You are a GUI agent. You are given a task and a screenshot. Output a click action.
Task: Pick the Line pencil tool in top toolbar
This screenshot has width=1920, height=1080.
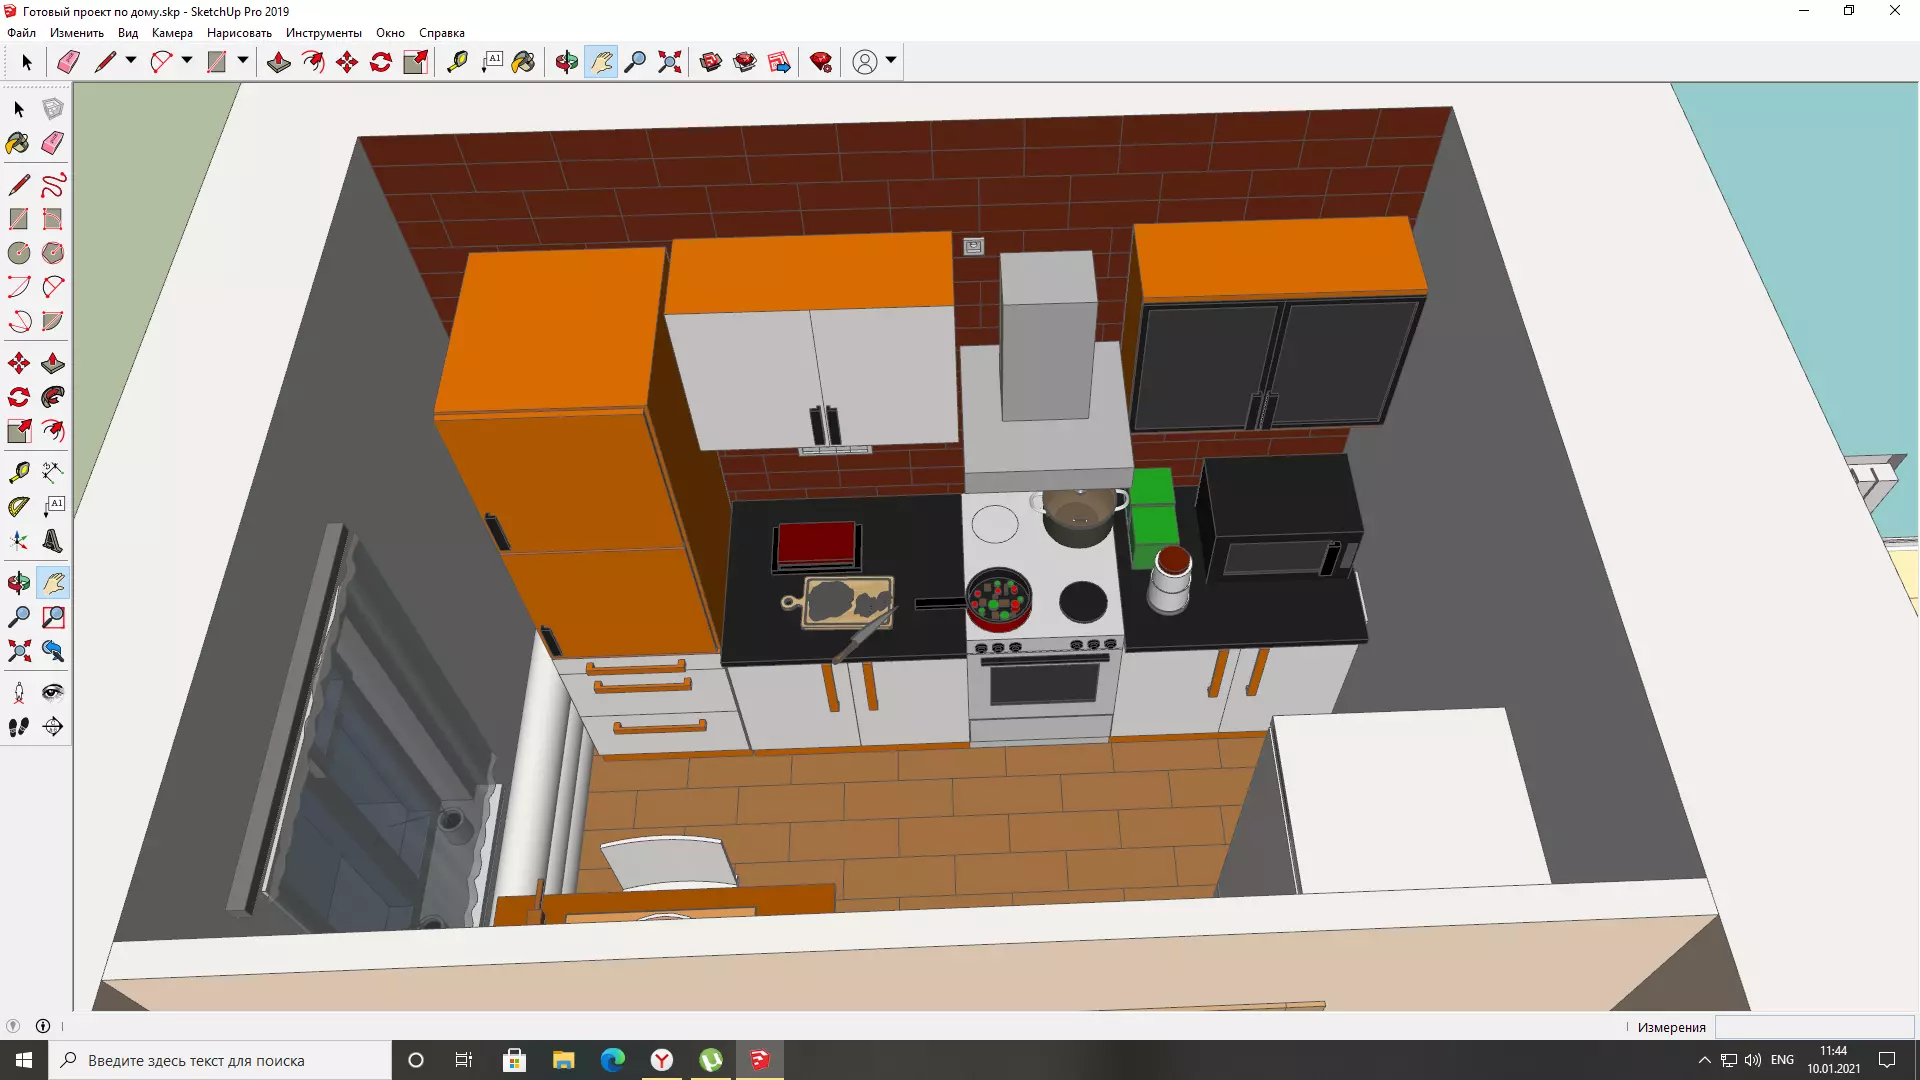click(105, 62)
